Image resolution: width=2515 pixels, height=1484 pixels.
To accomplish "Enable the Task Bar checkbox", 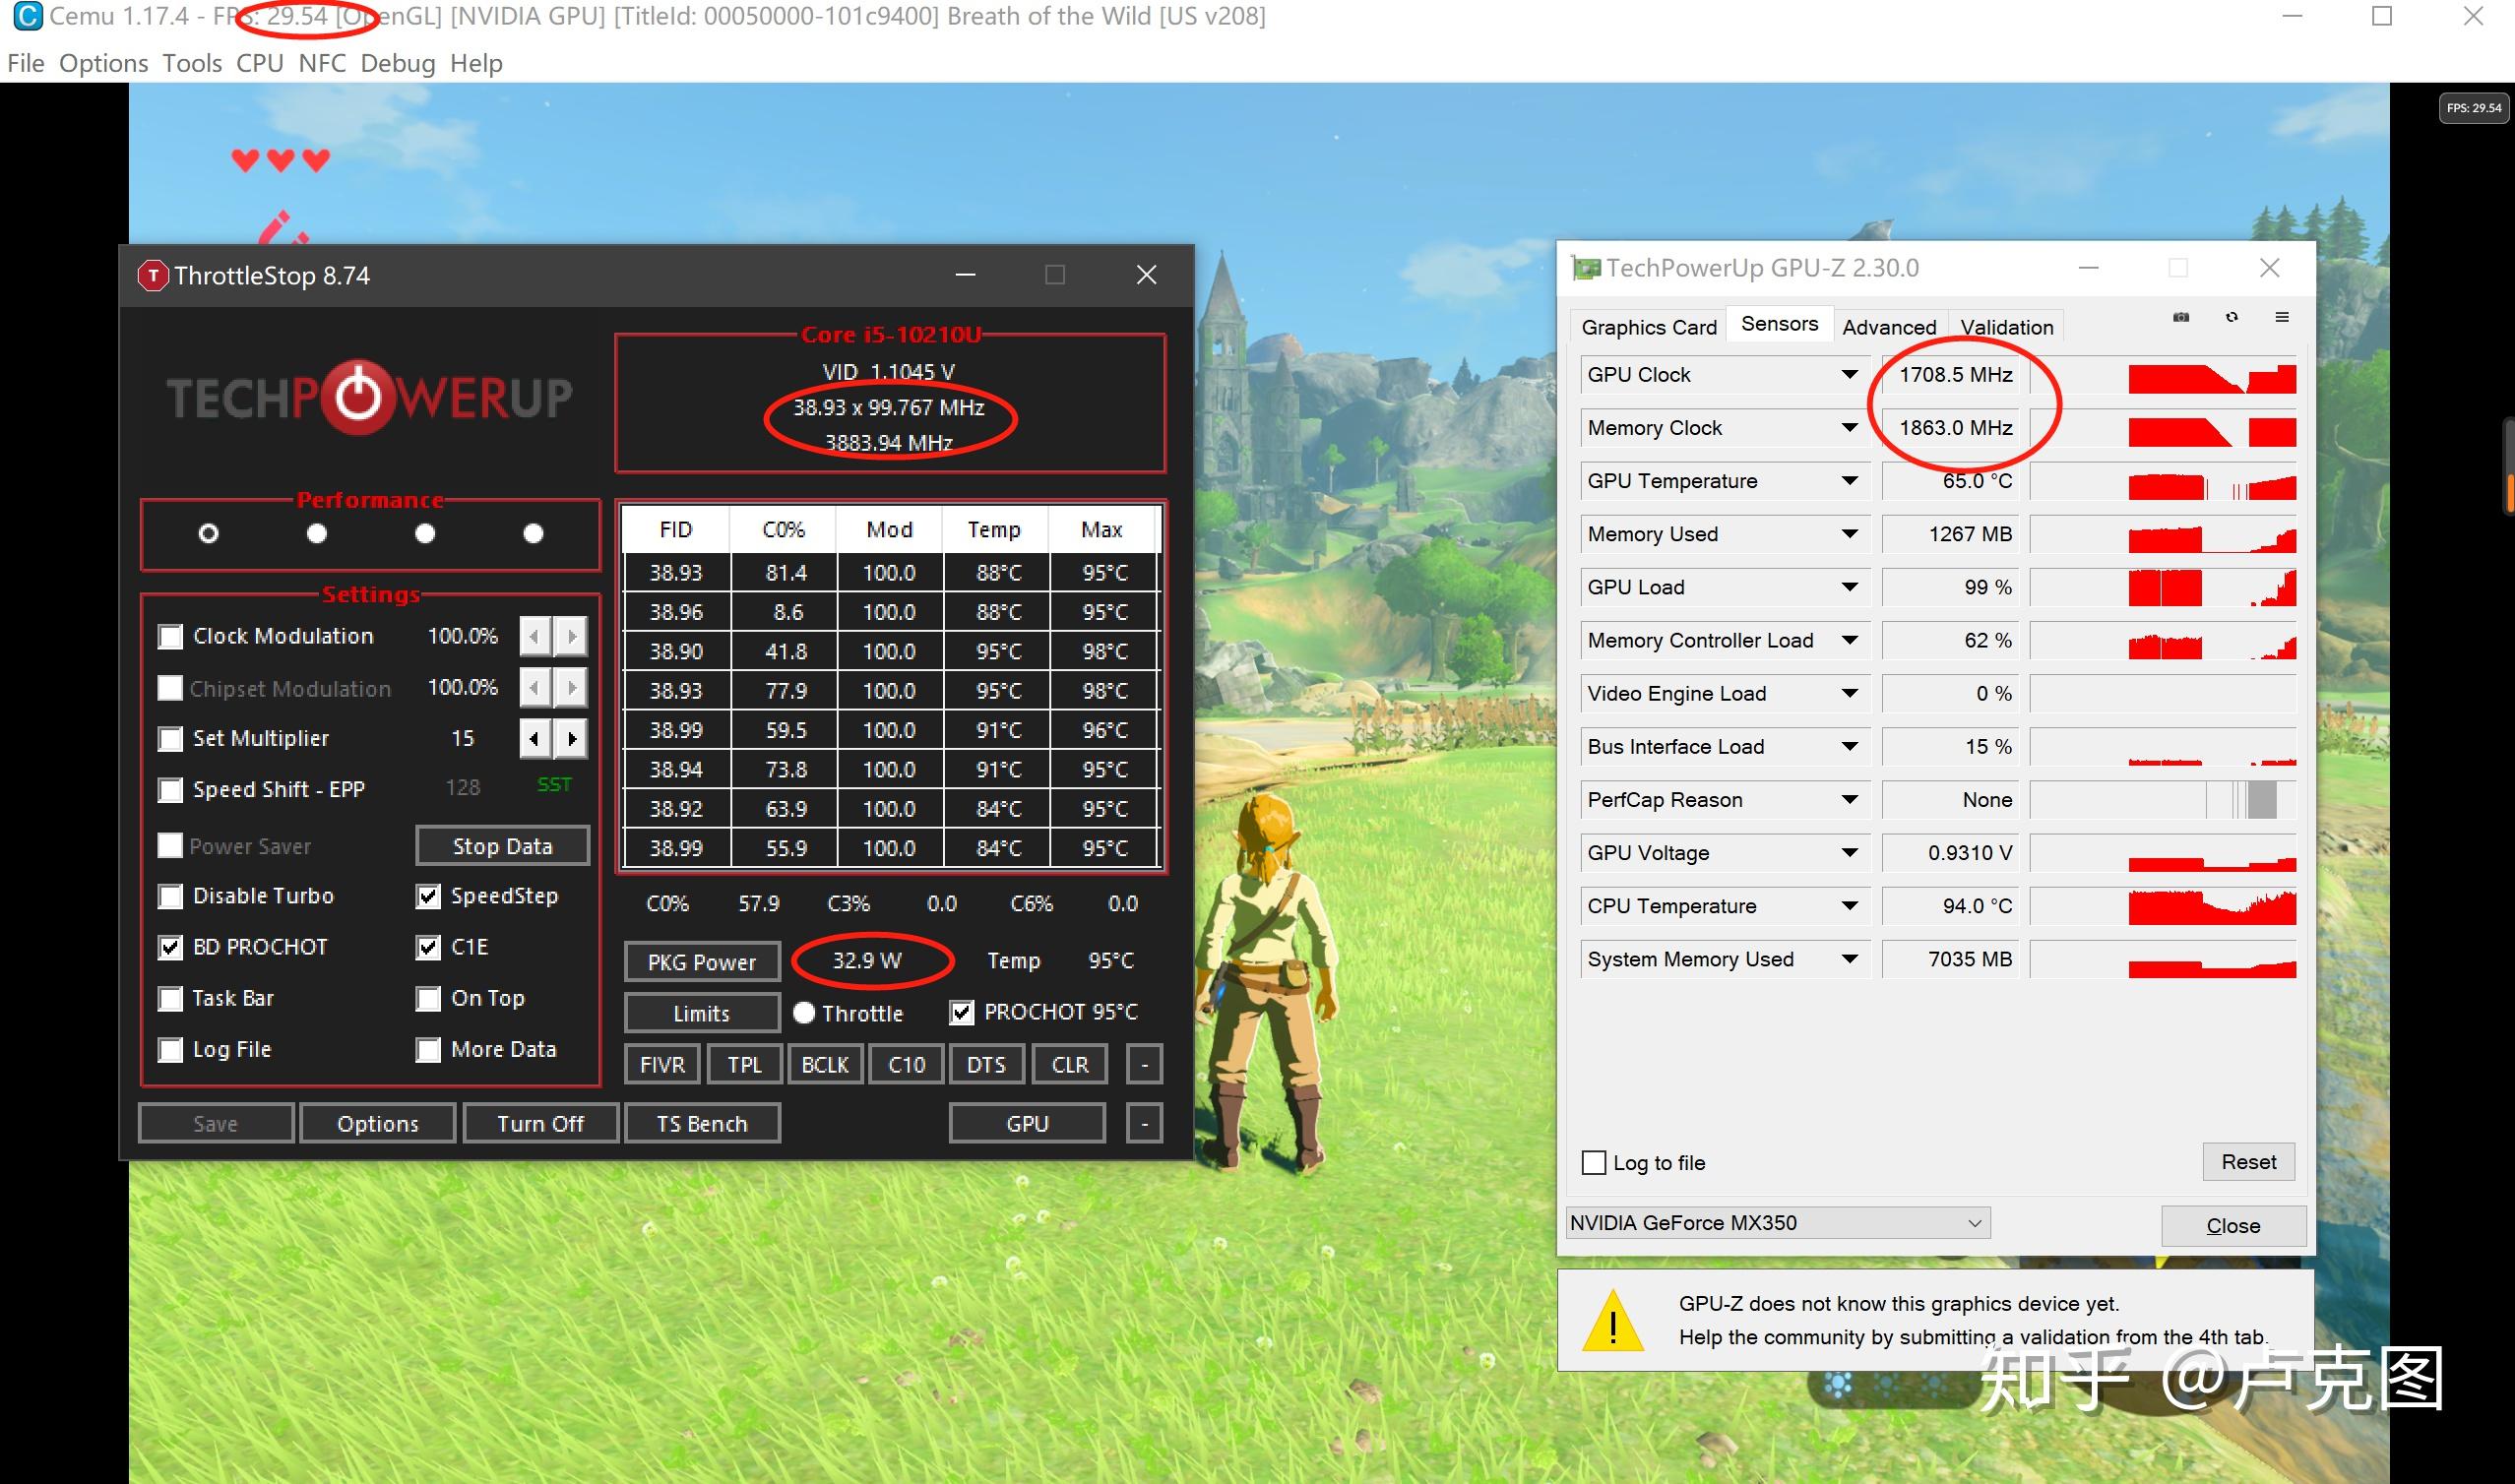I will 171,998.
